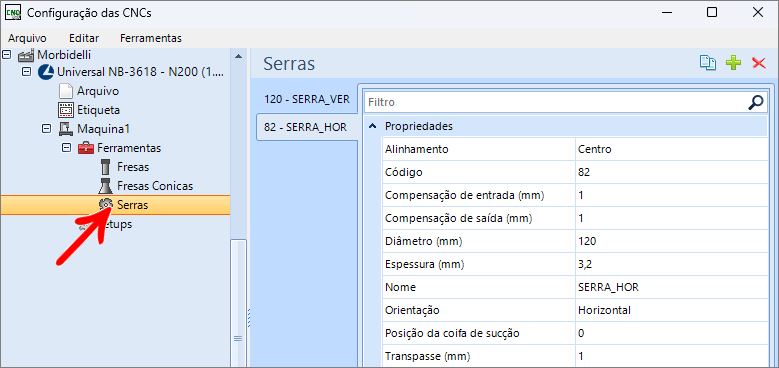Collapse the Propriedades section
The width and height of the screenshot is (779, 368).
[372, 127]
